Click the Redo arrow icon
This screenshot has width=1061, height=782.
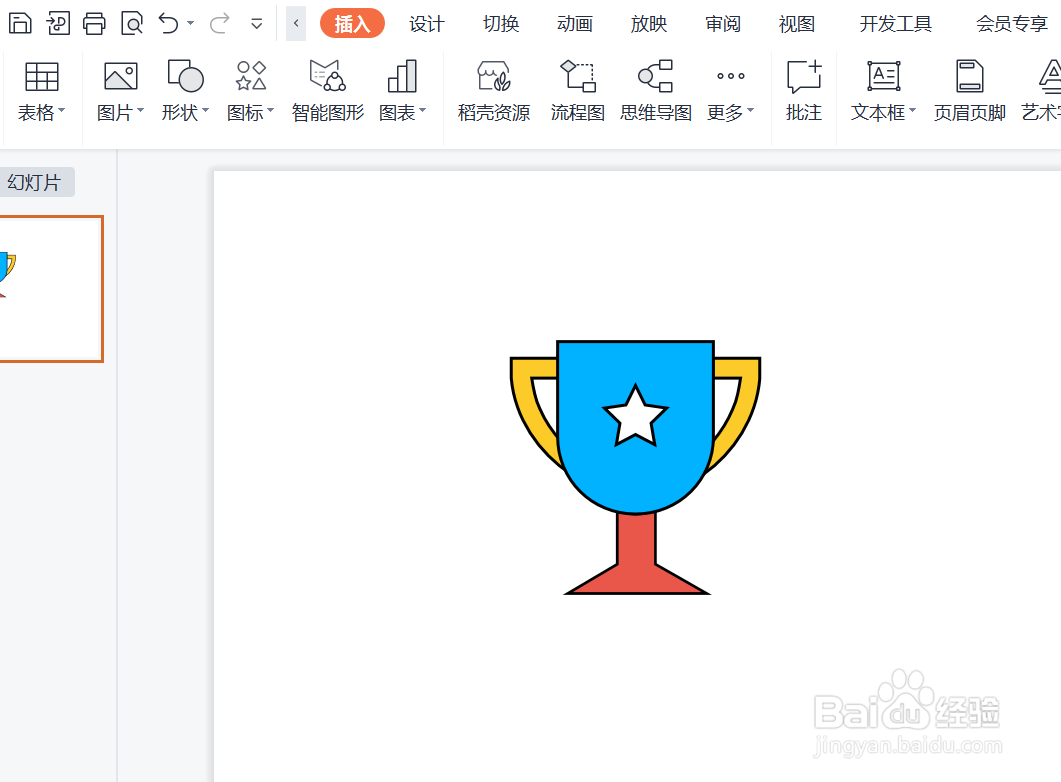[219, 24]
